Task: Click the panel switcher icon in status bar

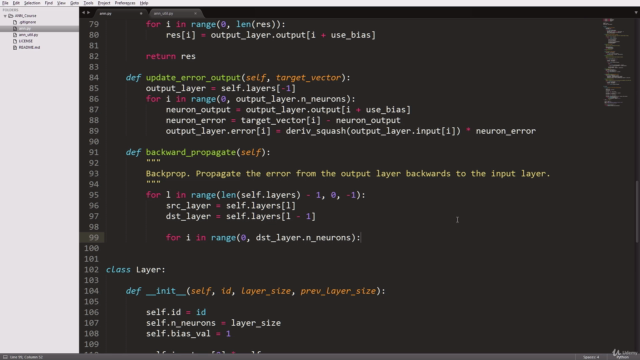Action: (x=5, y=357)
